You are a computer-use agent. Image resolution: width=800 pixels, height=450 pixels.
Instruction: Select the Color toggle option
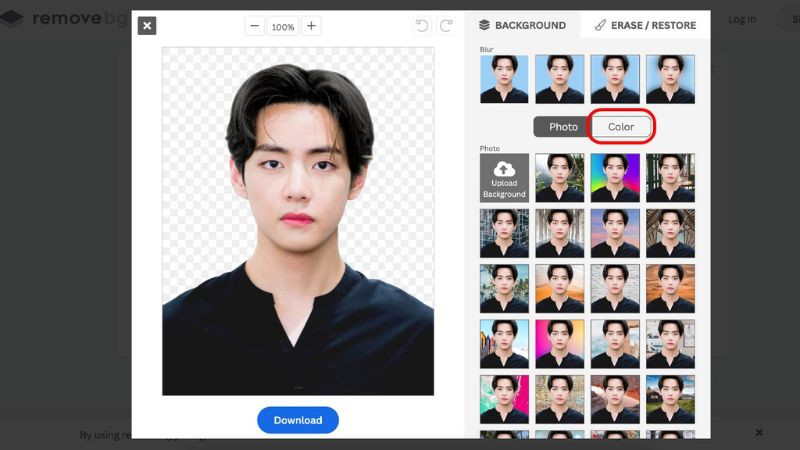click(621, 127)
